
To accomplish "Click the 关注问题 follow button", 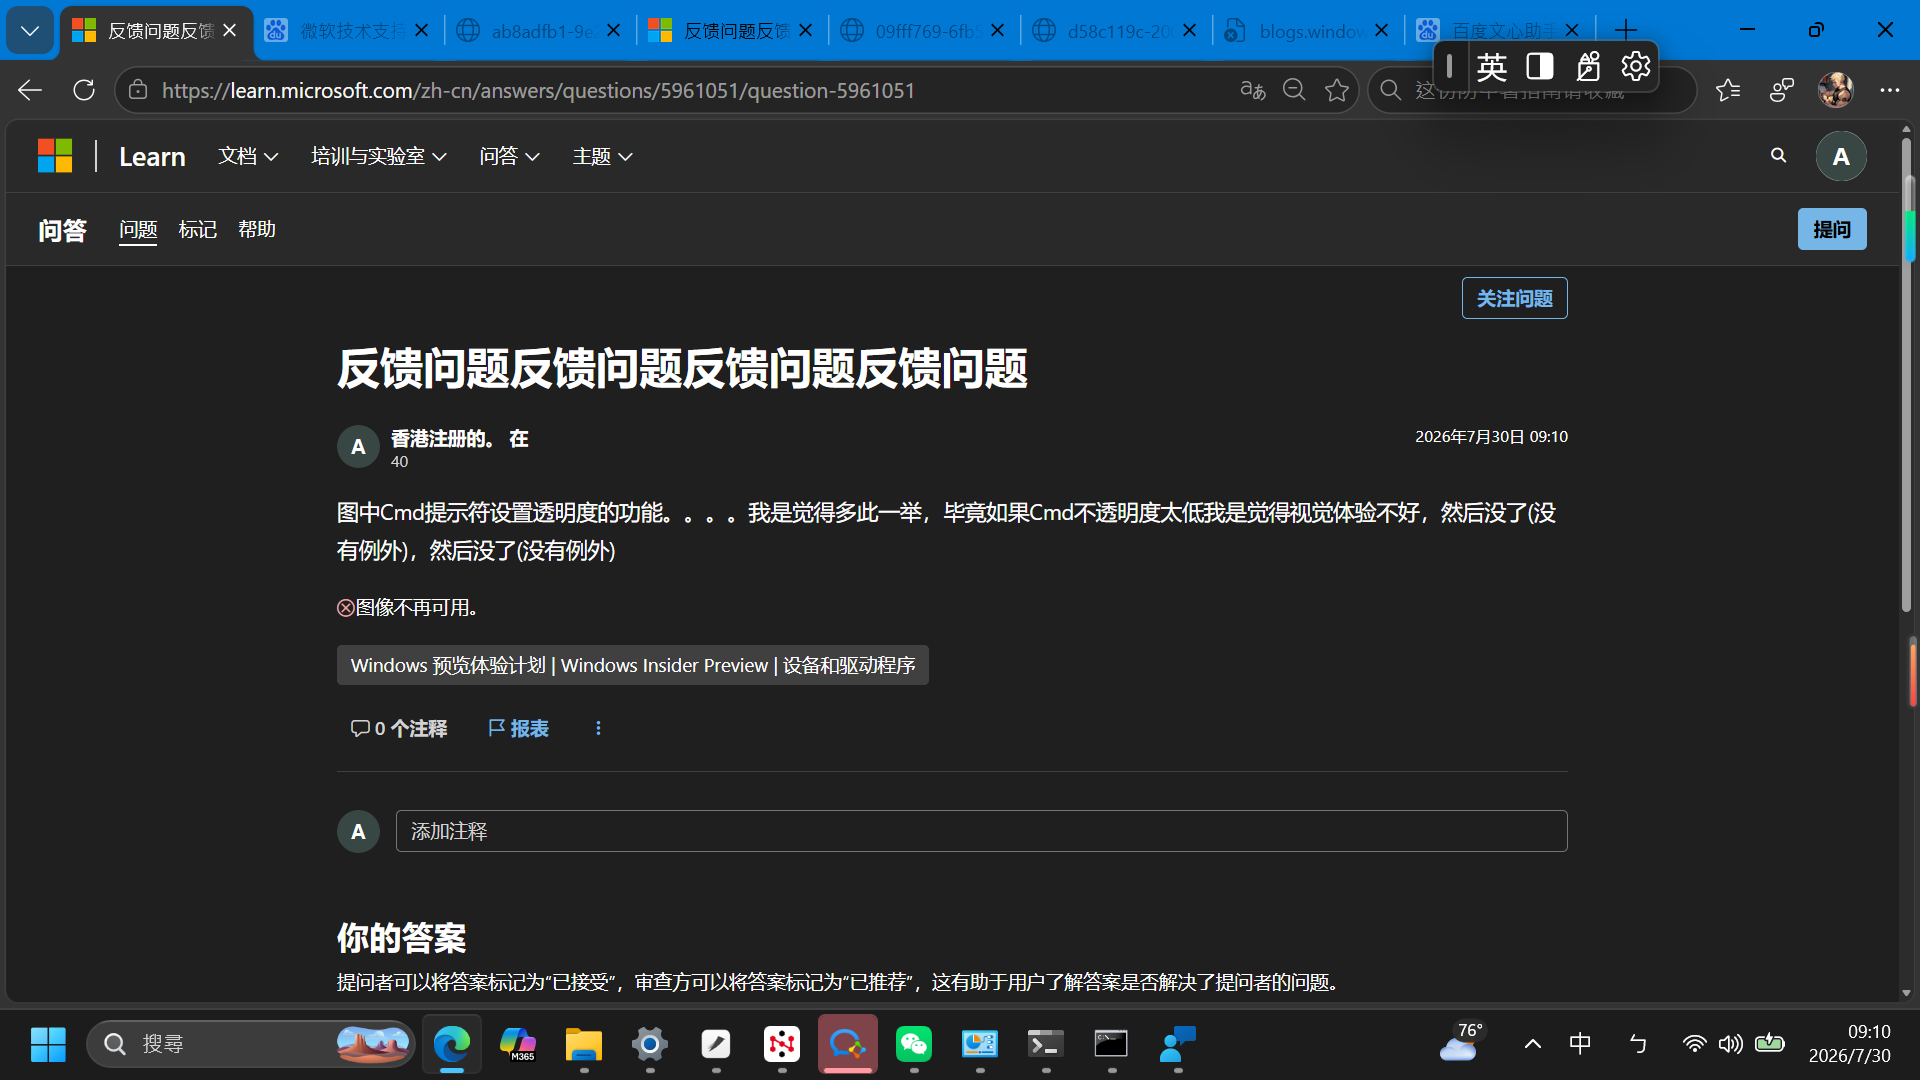I will [x=1514, y=298].
